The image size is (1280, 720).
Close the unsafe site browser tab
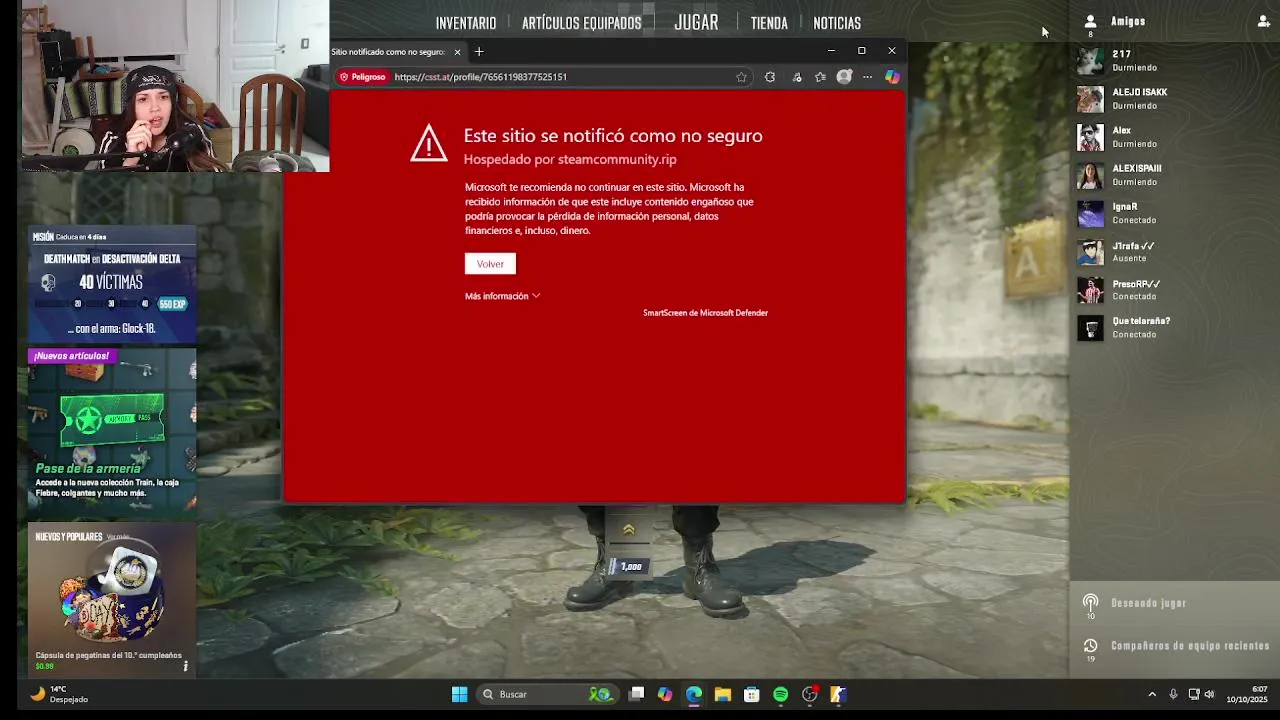coord(457,52)
